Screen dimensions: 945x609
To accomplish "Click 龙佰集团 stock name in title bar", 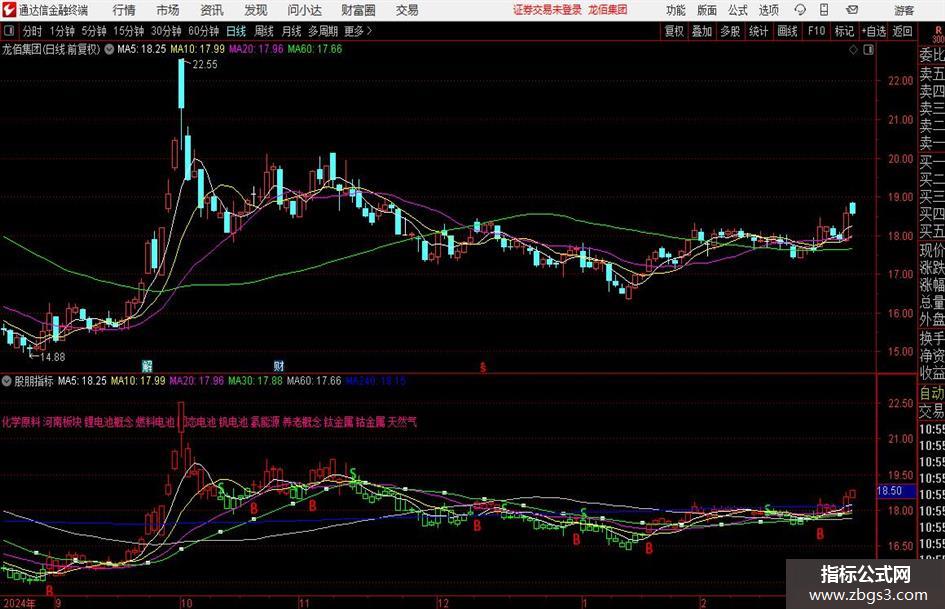I will [x=608, y=10].
